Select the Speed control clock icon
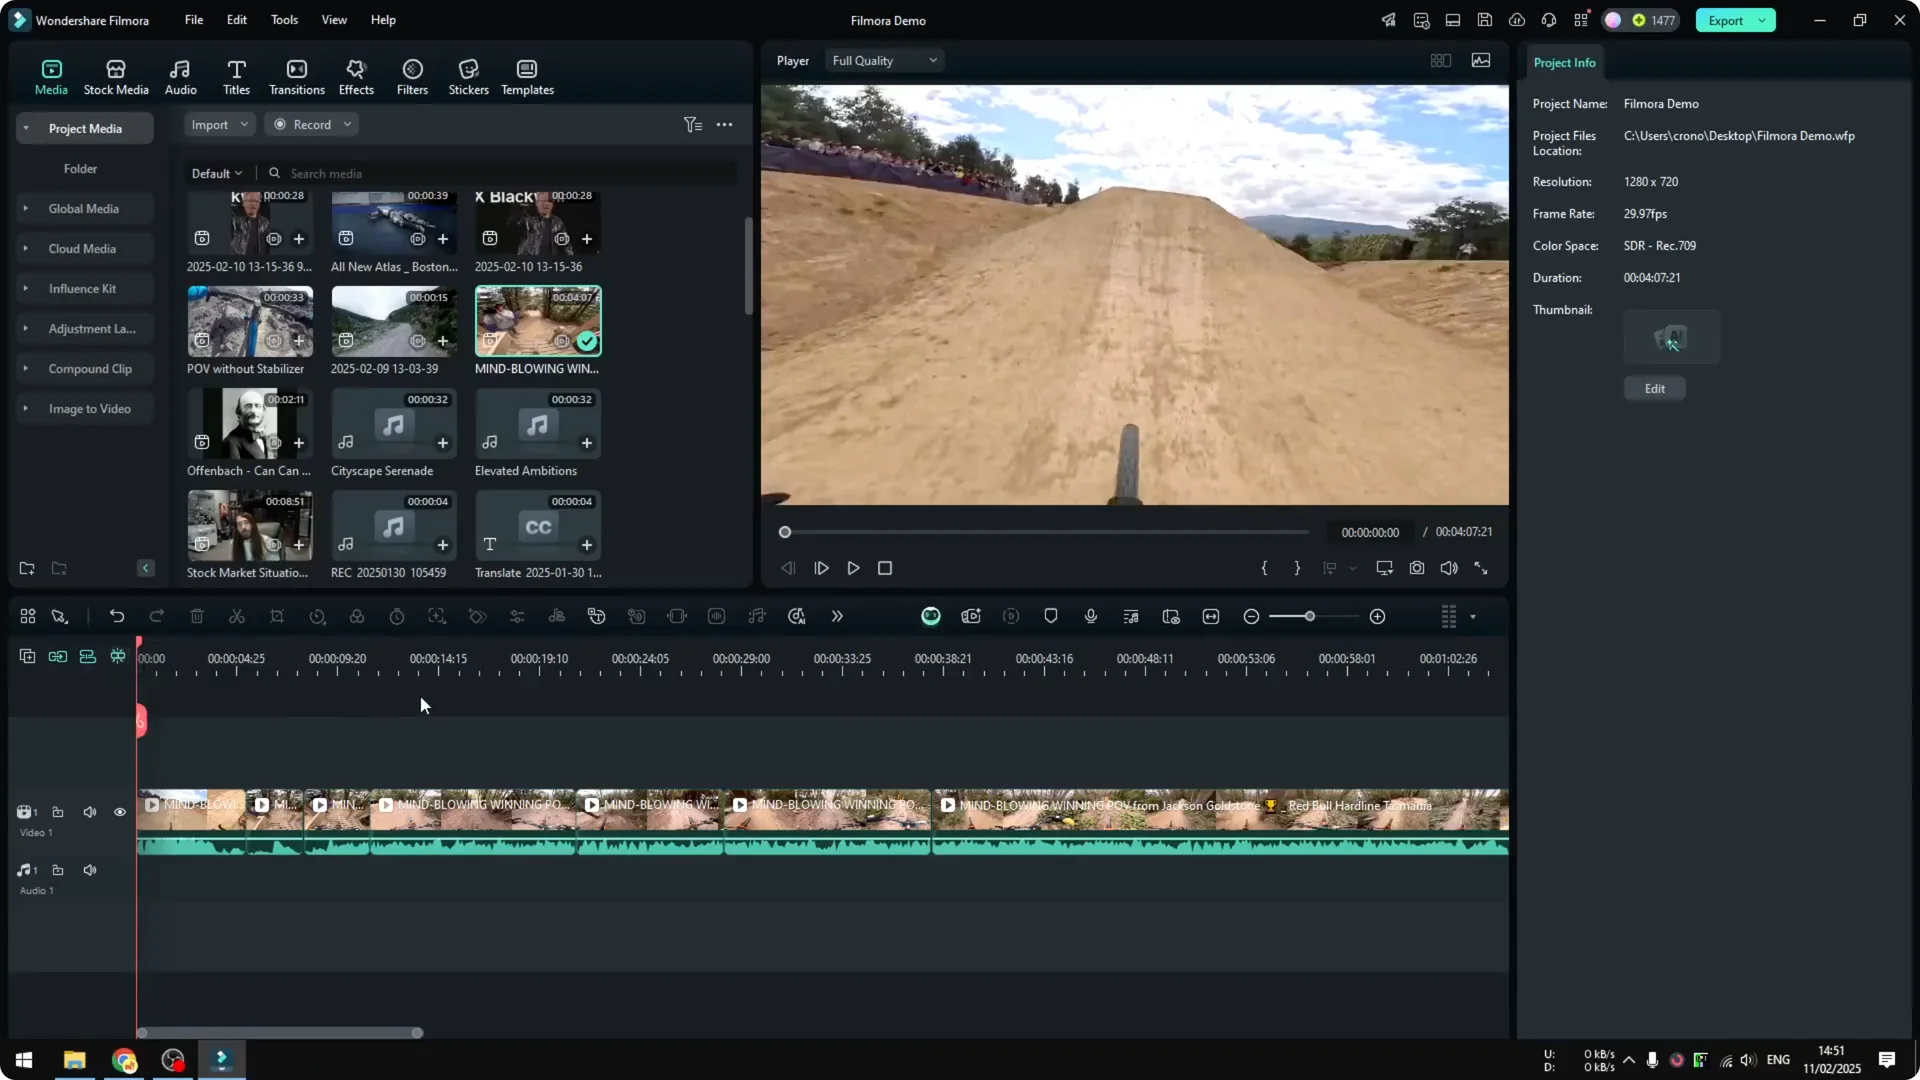Viewport: 1920px width, 1080px height. pos(318,617)
